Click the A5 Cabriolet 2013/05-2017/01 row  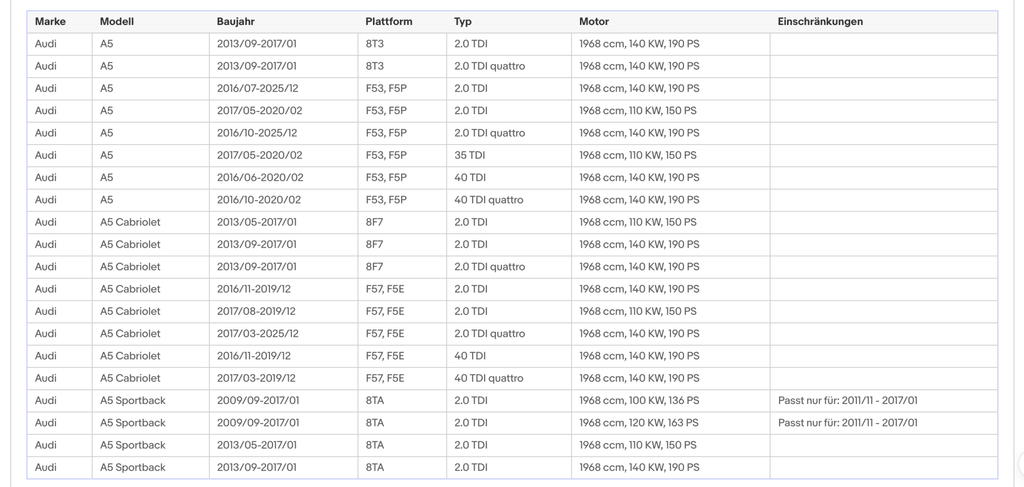point(512,222)
